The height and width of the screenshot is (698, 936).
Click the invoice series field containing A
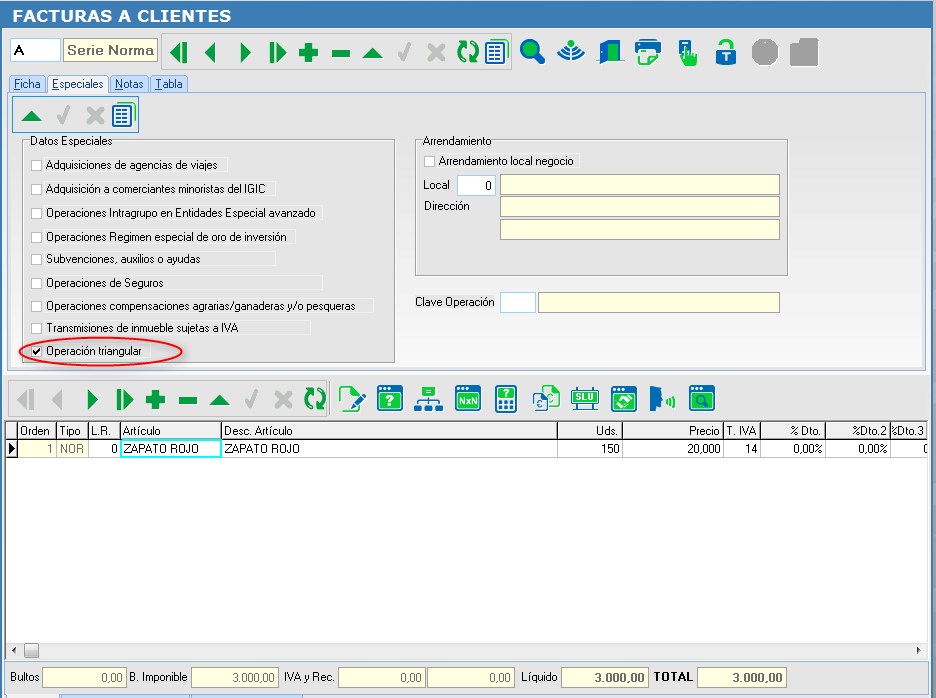point(35,50)
